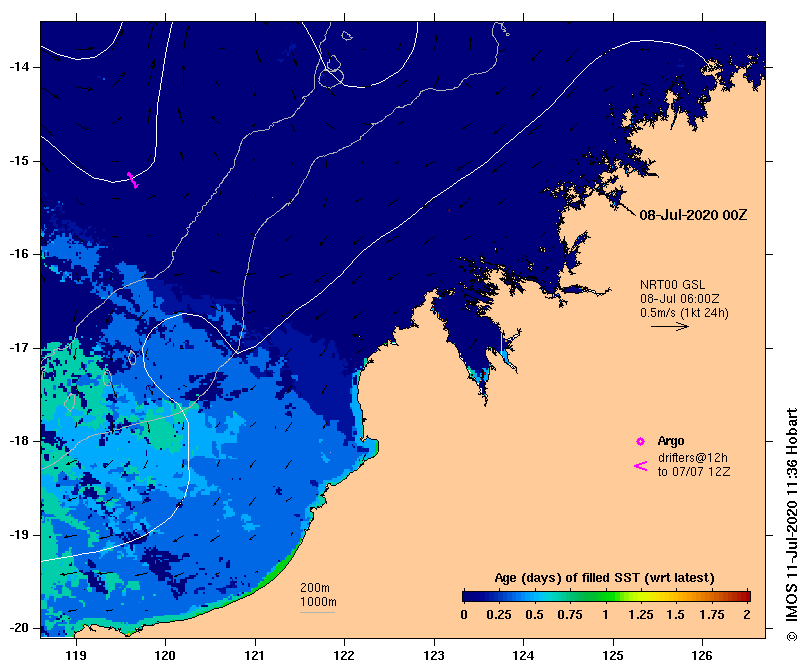Click the longitude label '119'
Screen dimensions: 809x672
click(x=76, y=655)
